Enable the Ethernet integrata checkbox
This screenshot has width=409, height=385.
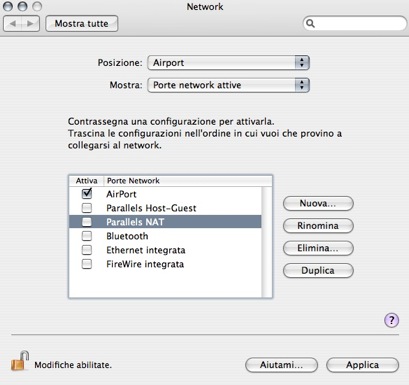click(87, 250)
